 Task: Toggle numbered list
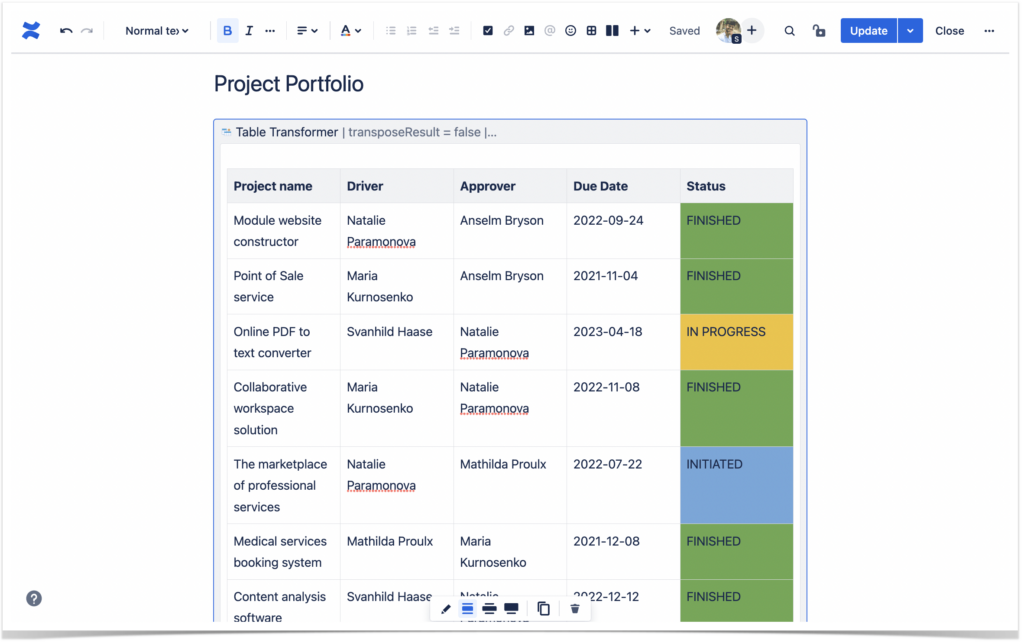coord(411,30)
